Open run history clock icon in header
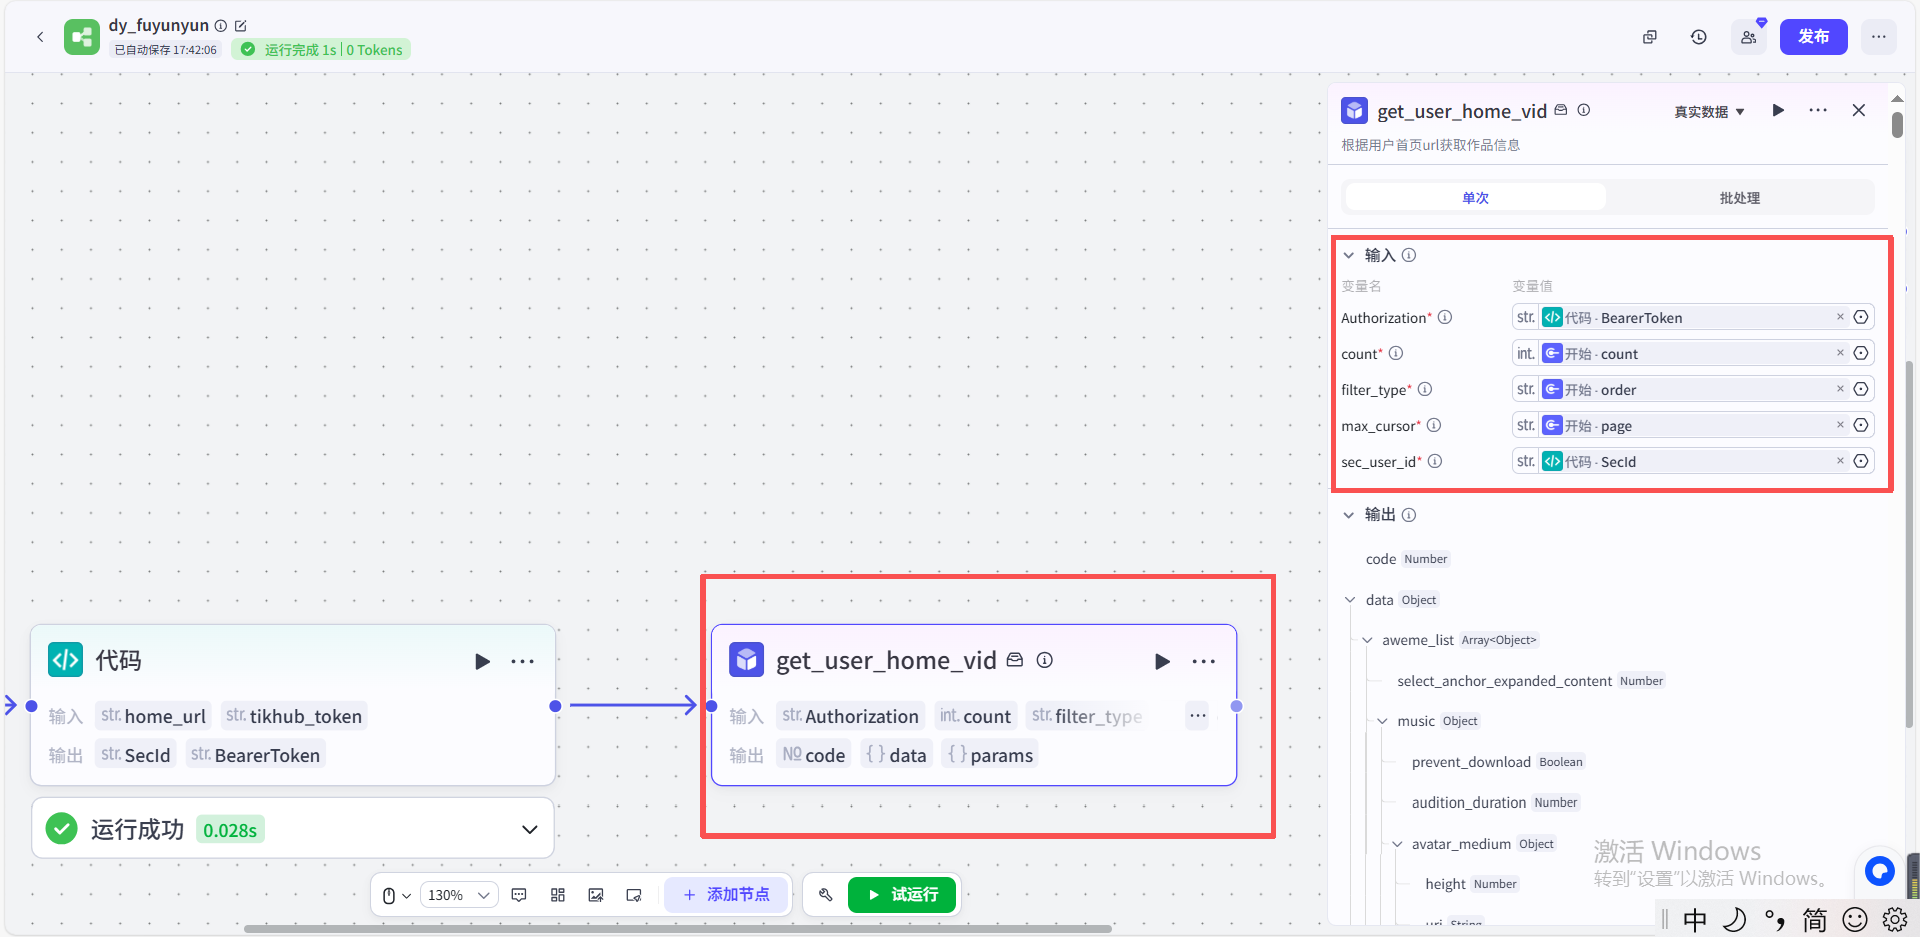This screenshot has height=937, width=1920. [x=1698, y=37]
